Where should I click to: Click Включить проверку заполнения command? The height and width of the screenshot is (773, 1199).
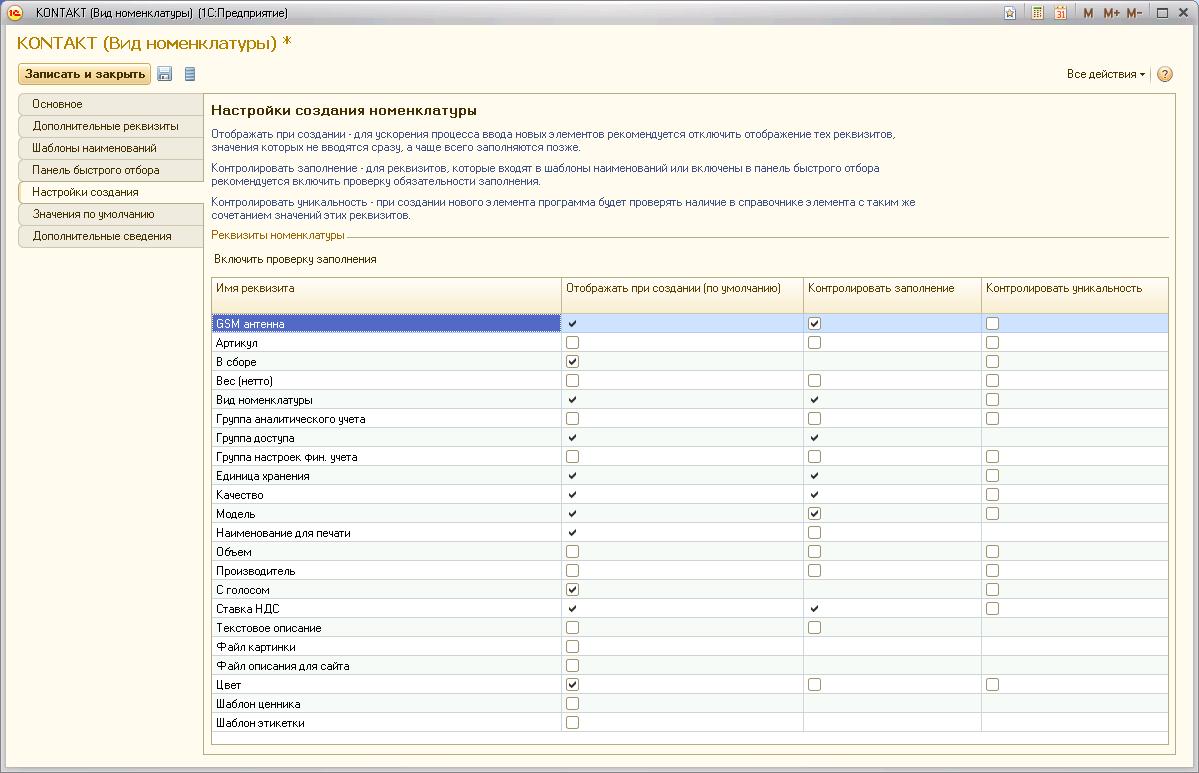295,259
